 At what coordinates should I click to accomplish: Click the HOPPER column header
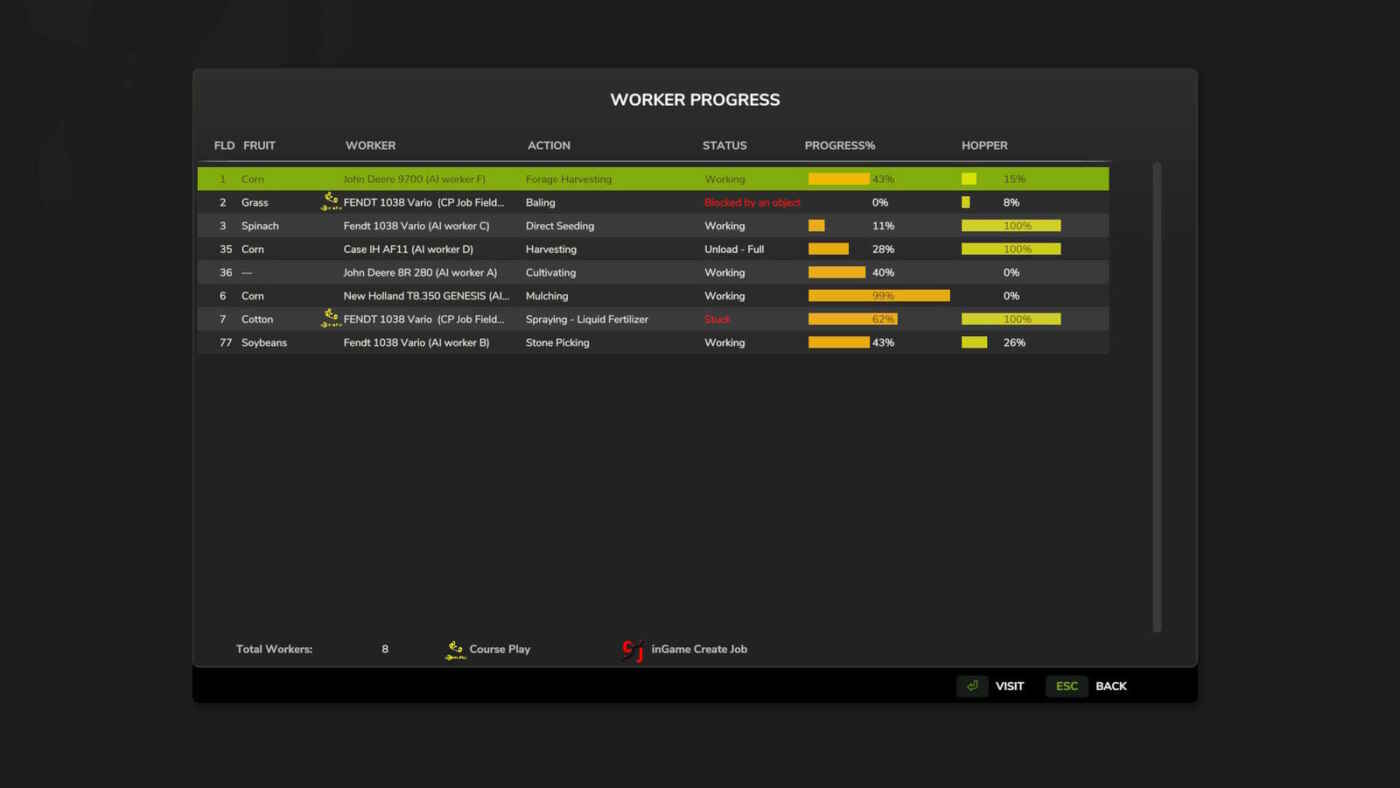point(984,146)
